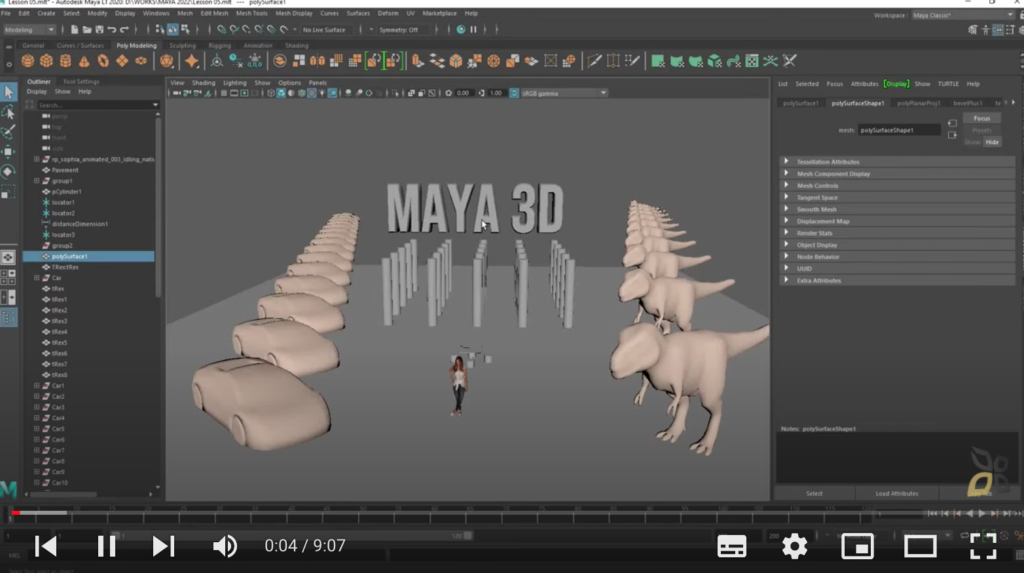Choose the Rotate tool in the toolbox
Image resolution: width=1024 pixels, height=573 pixels.
[8, 172]
